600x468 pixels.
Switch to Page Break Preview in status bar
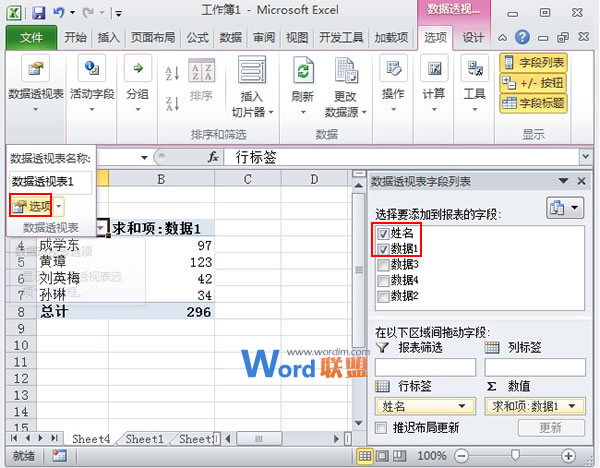click(399, 456)
